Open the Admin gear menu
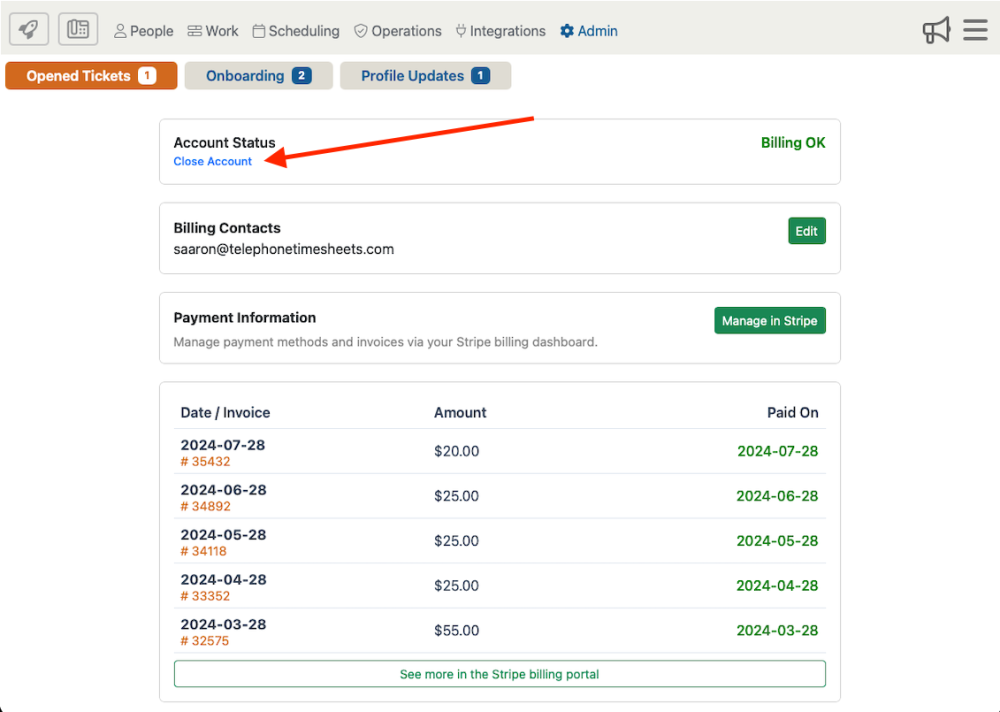 (589, 31)
